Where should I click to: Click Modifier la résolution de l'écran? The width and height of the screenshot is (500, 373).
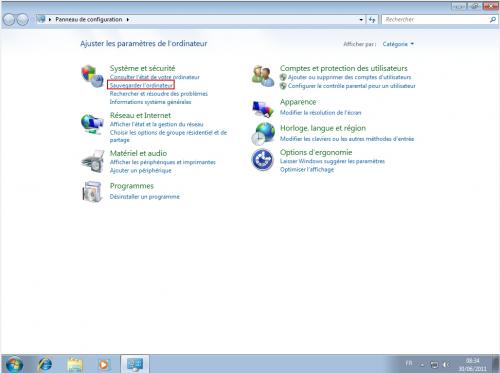(320, 113)
